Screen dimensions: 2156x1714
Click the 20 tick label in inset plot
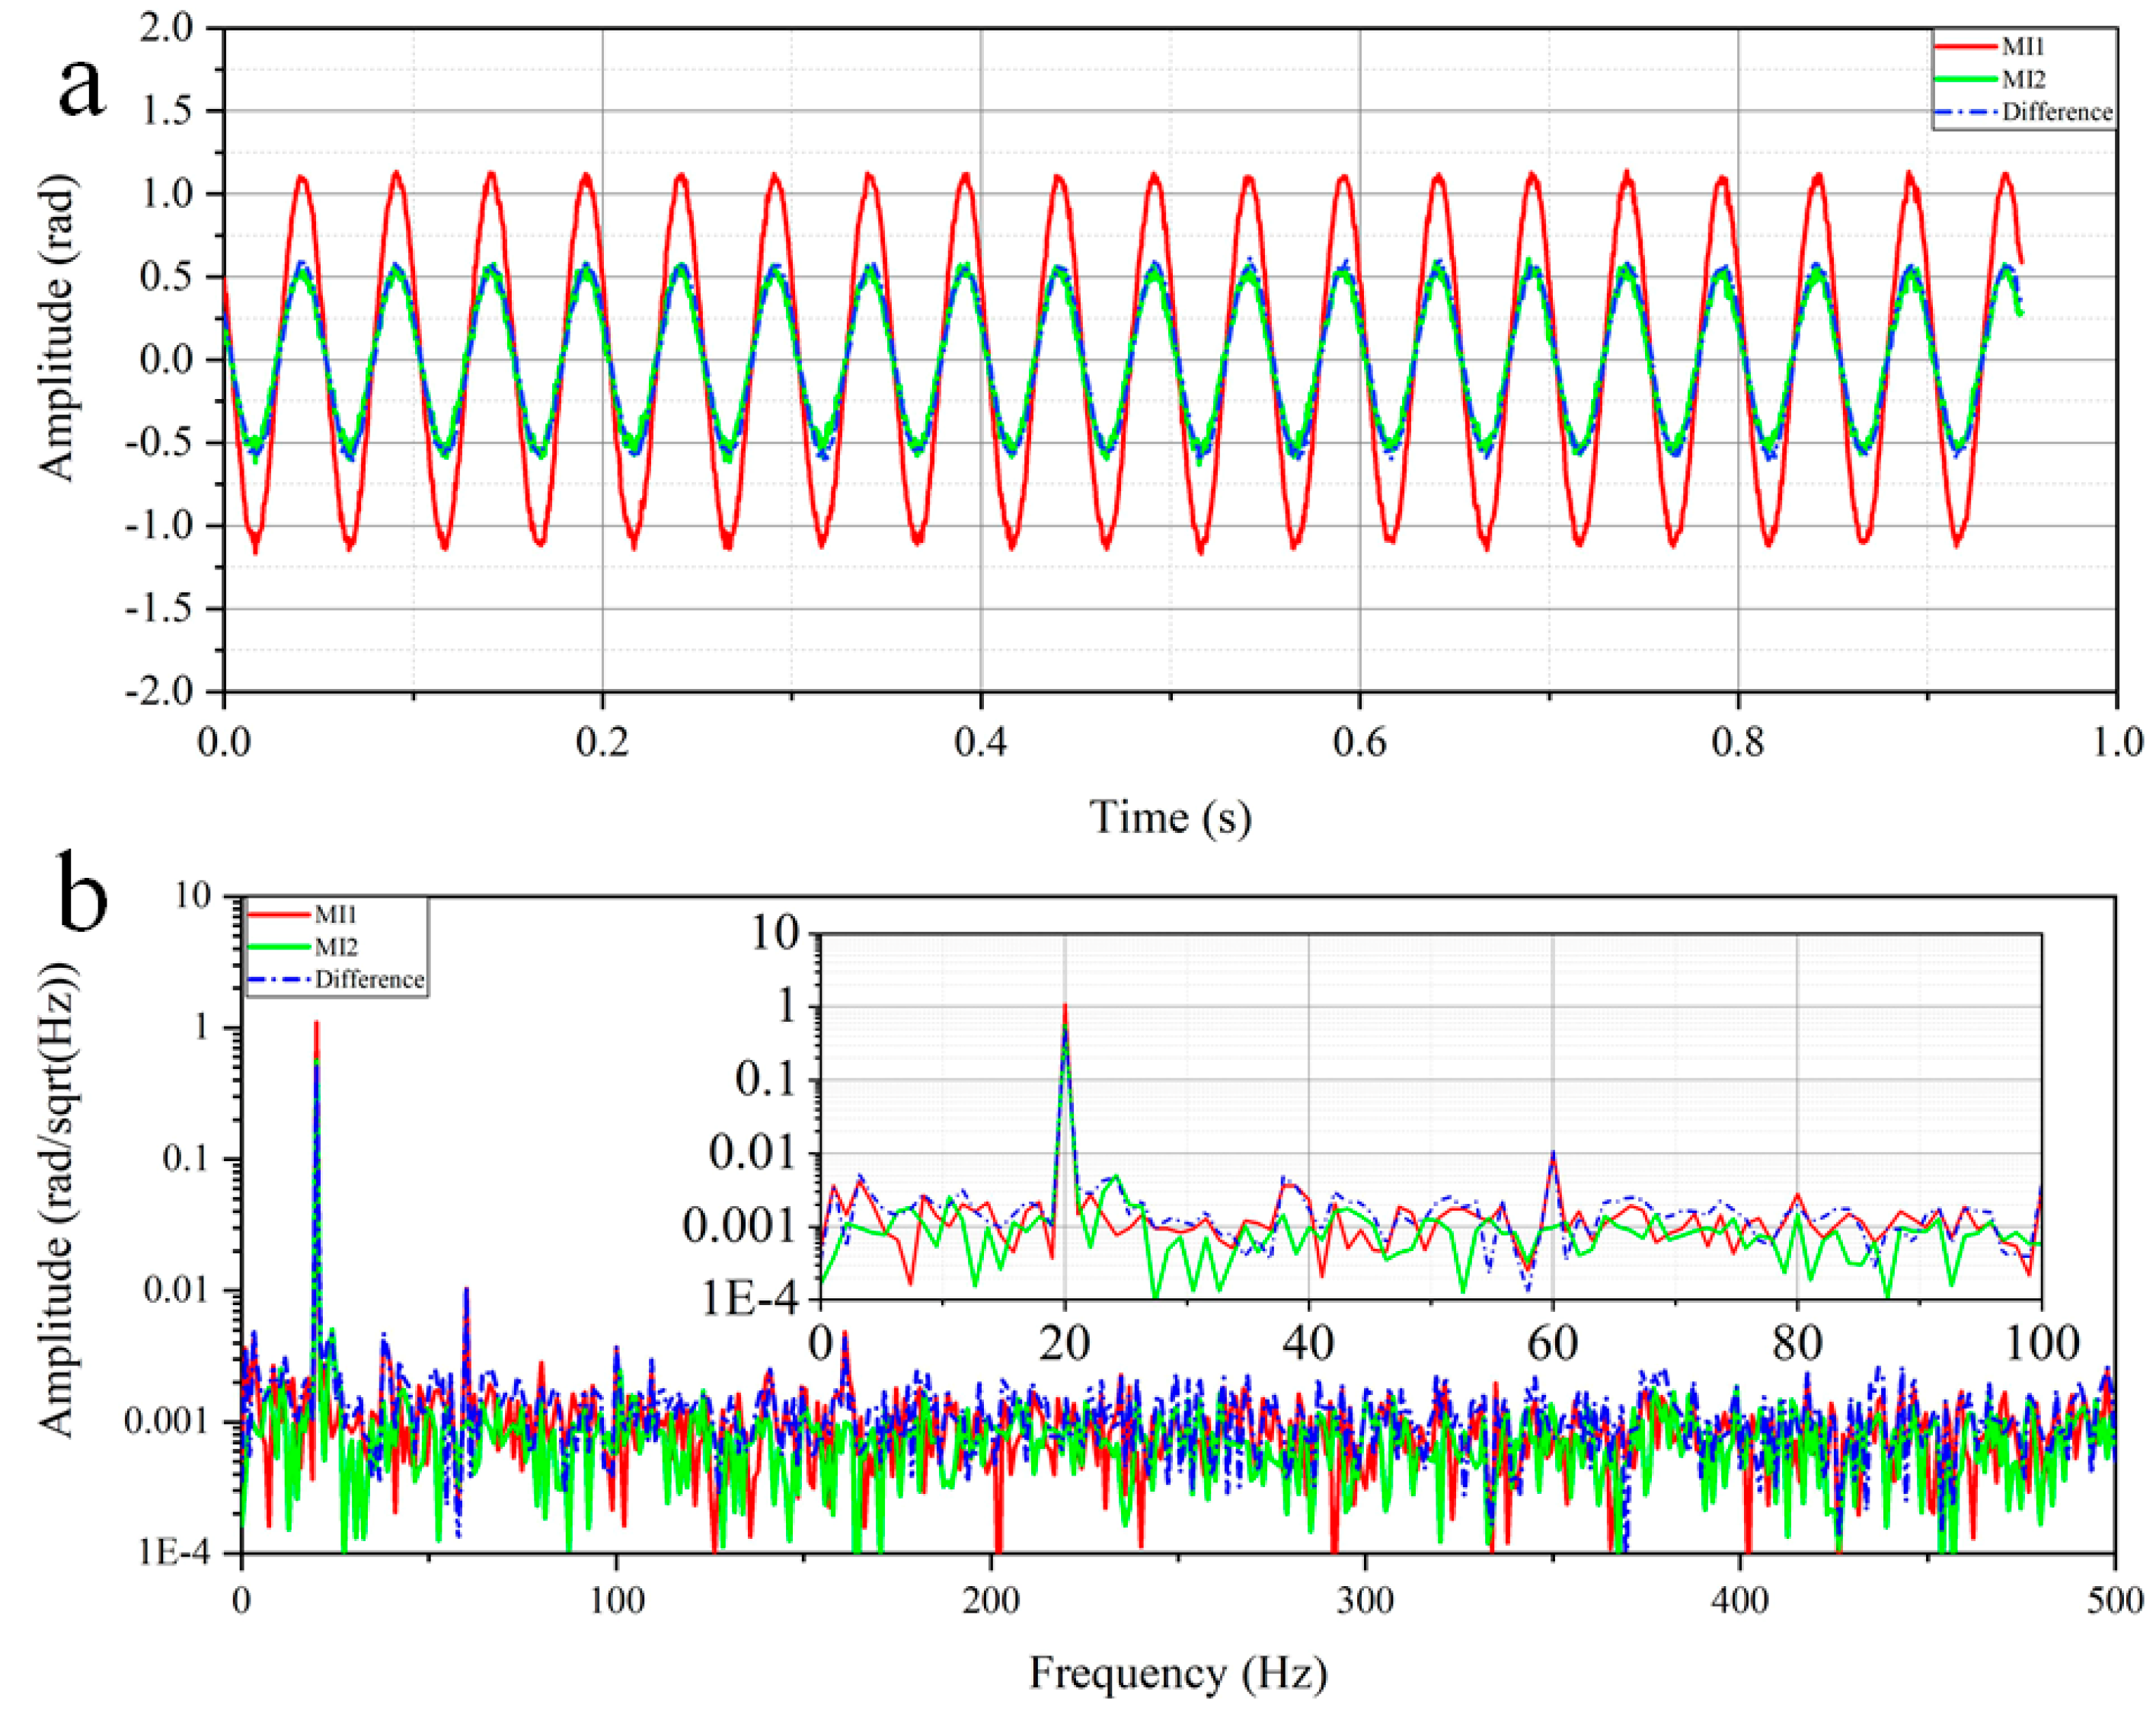pyautogui.click(x=1064, y=1343)
